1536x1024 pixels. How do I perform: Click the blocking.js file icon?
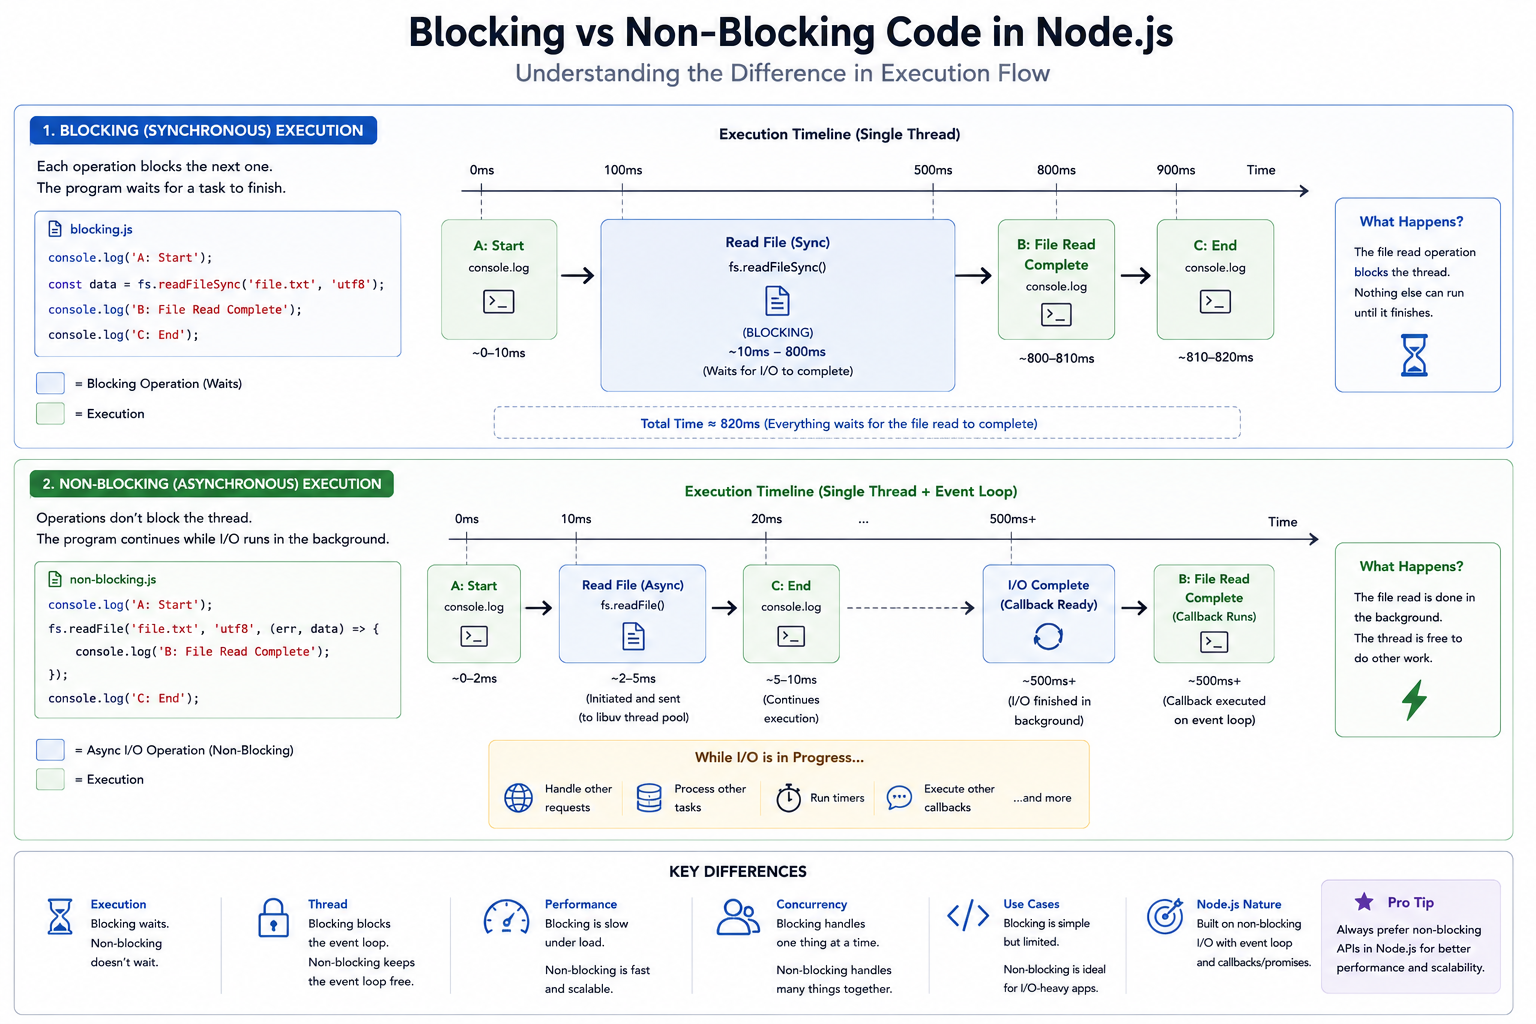tap(55, 229)
